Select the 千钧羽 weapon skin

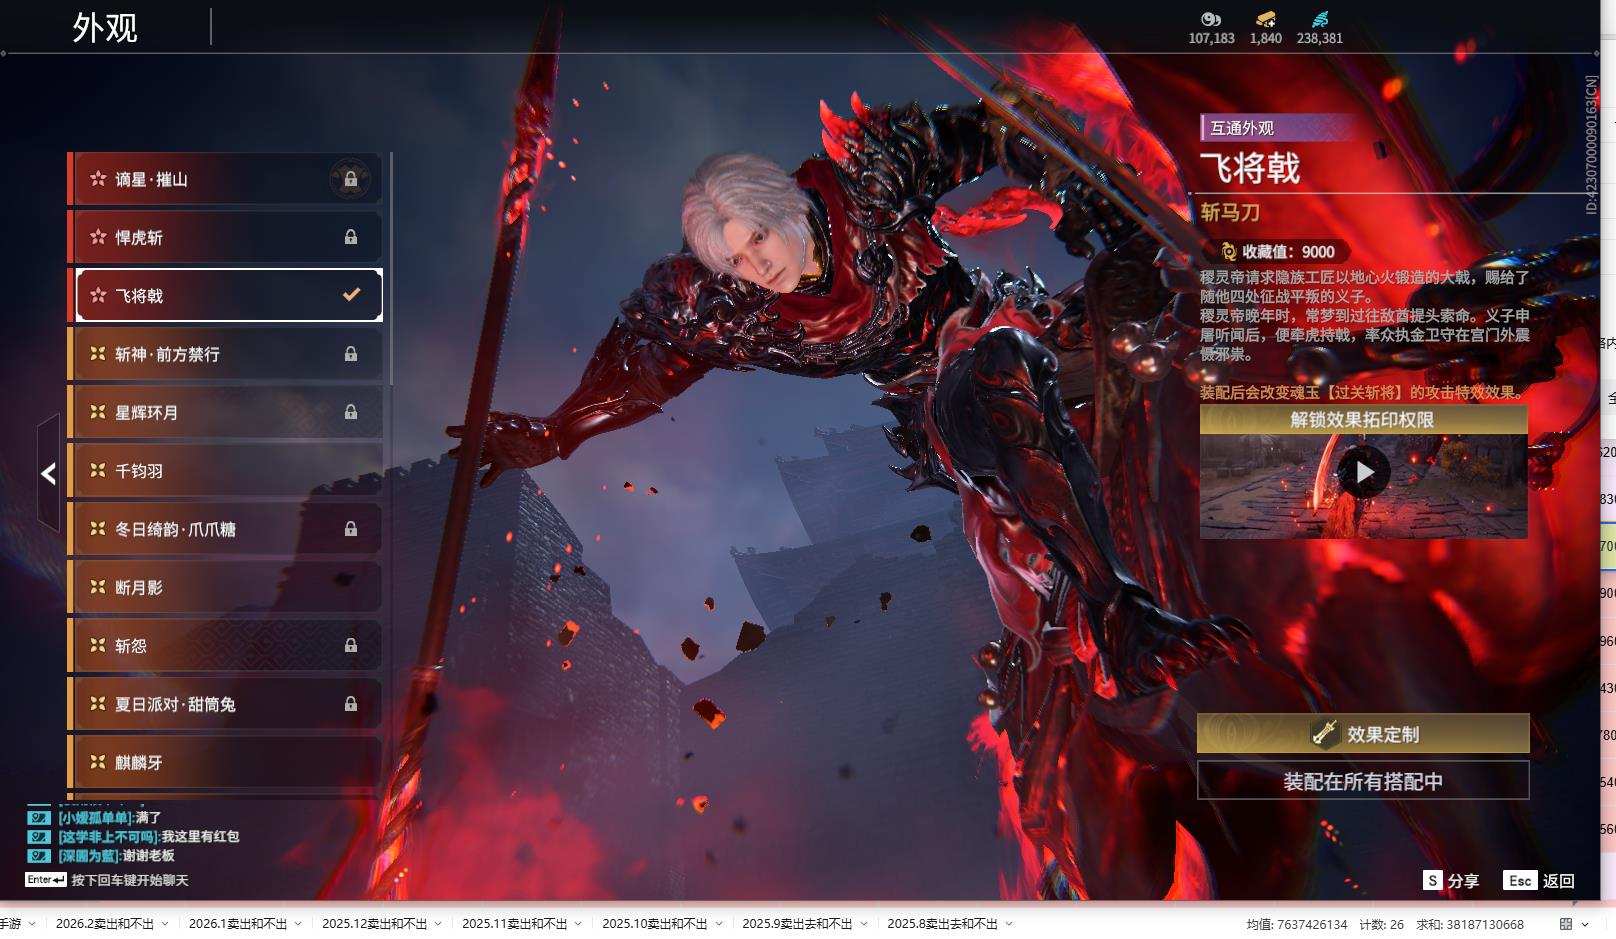coord(225,471)
